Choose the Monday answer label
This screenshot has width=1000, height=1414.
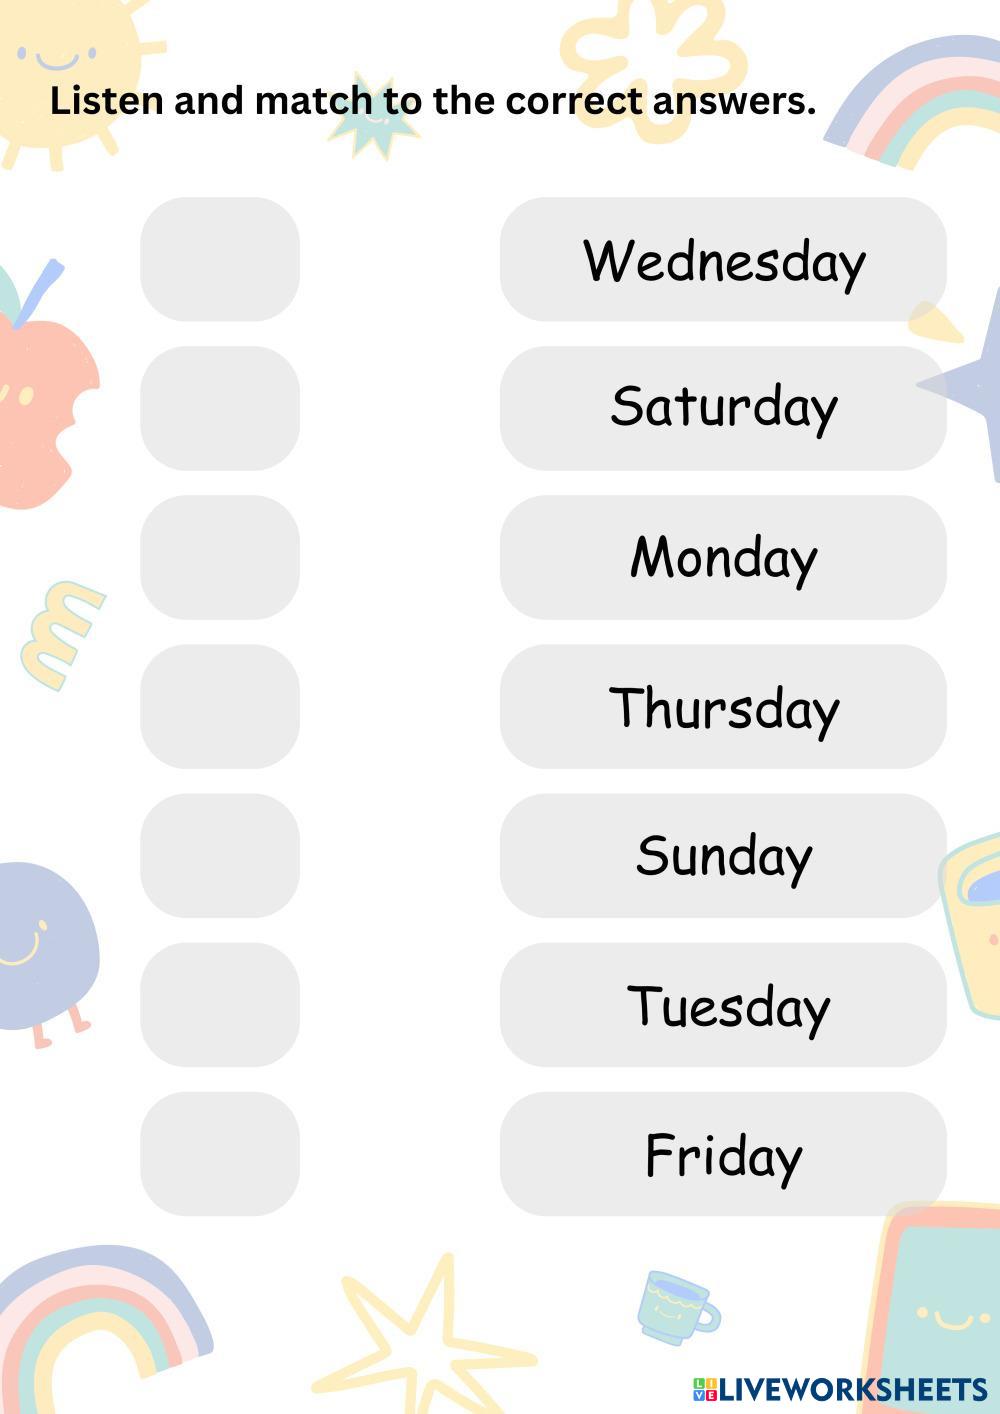coord(723,557)
